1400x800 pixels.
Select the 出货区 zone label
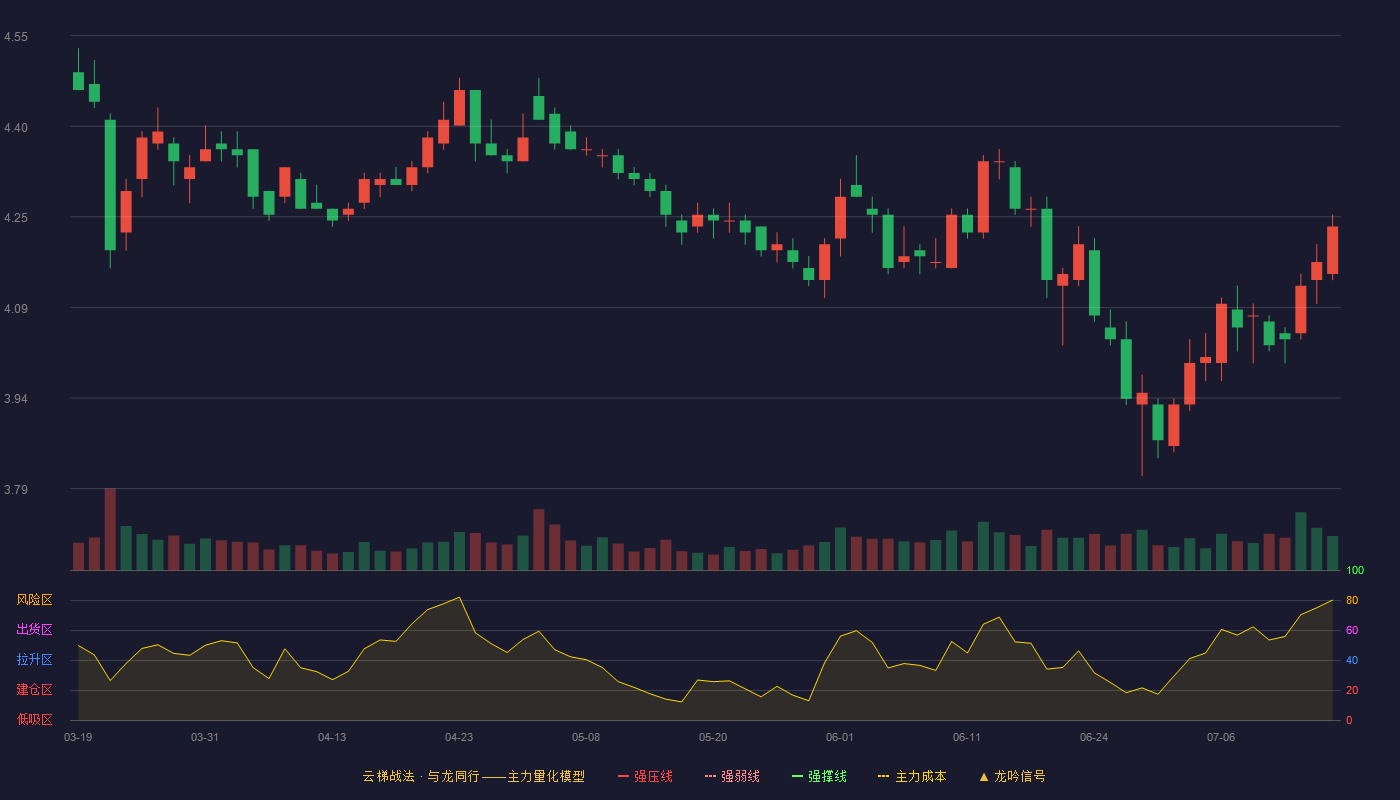(x=34, y=630)
